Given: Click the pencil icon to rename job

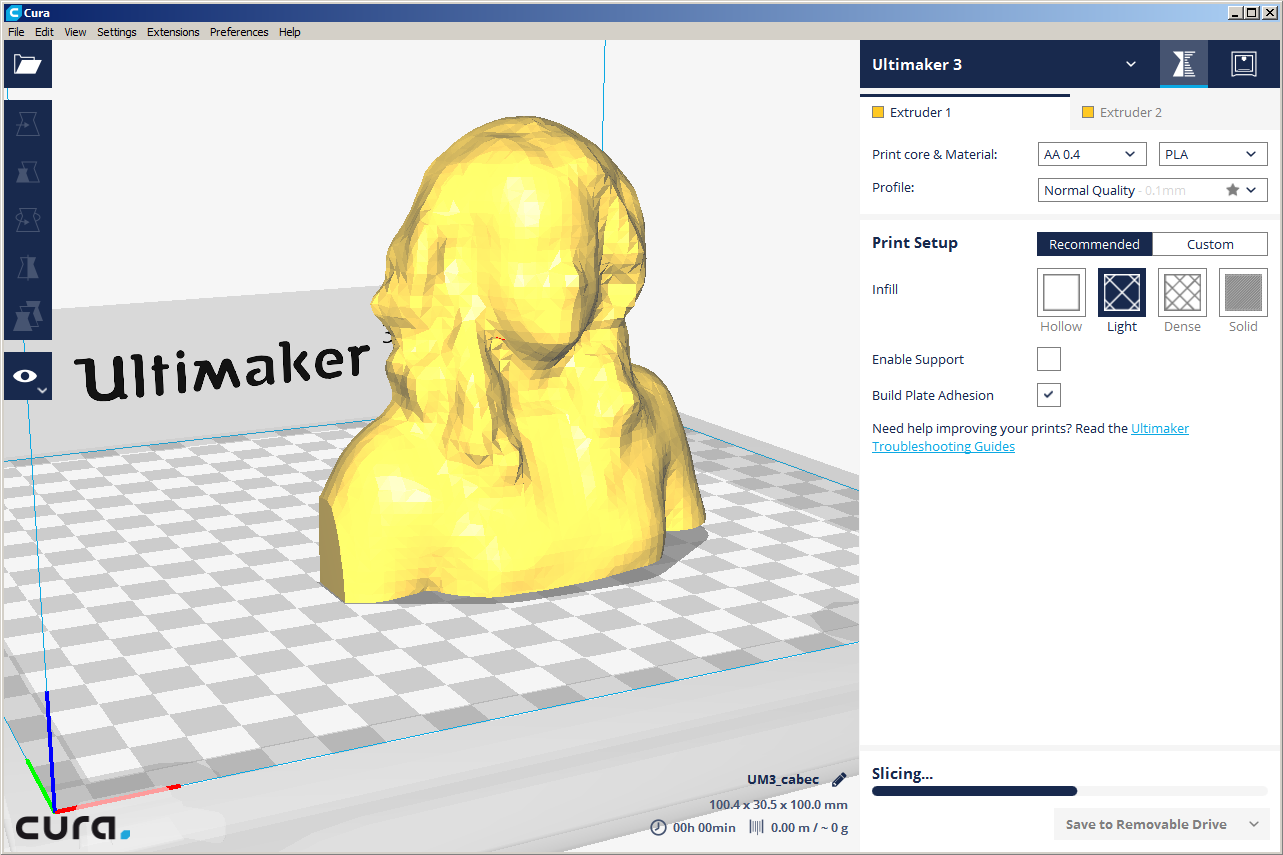Looking at the screenshot, I should (x=839, y=779).
